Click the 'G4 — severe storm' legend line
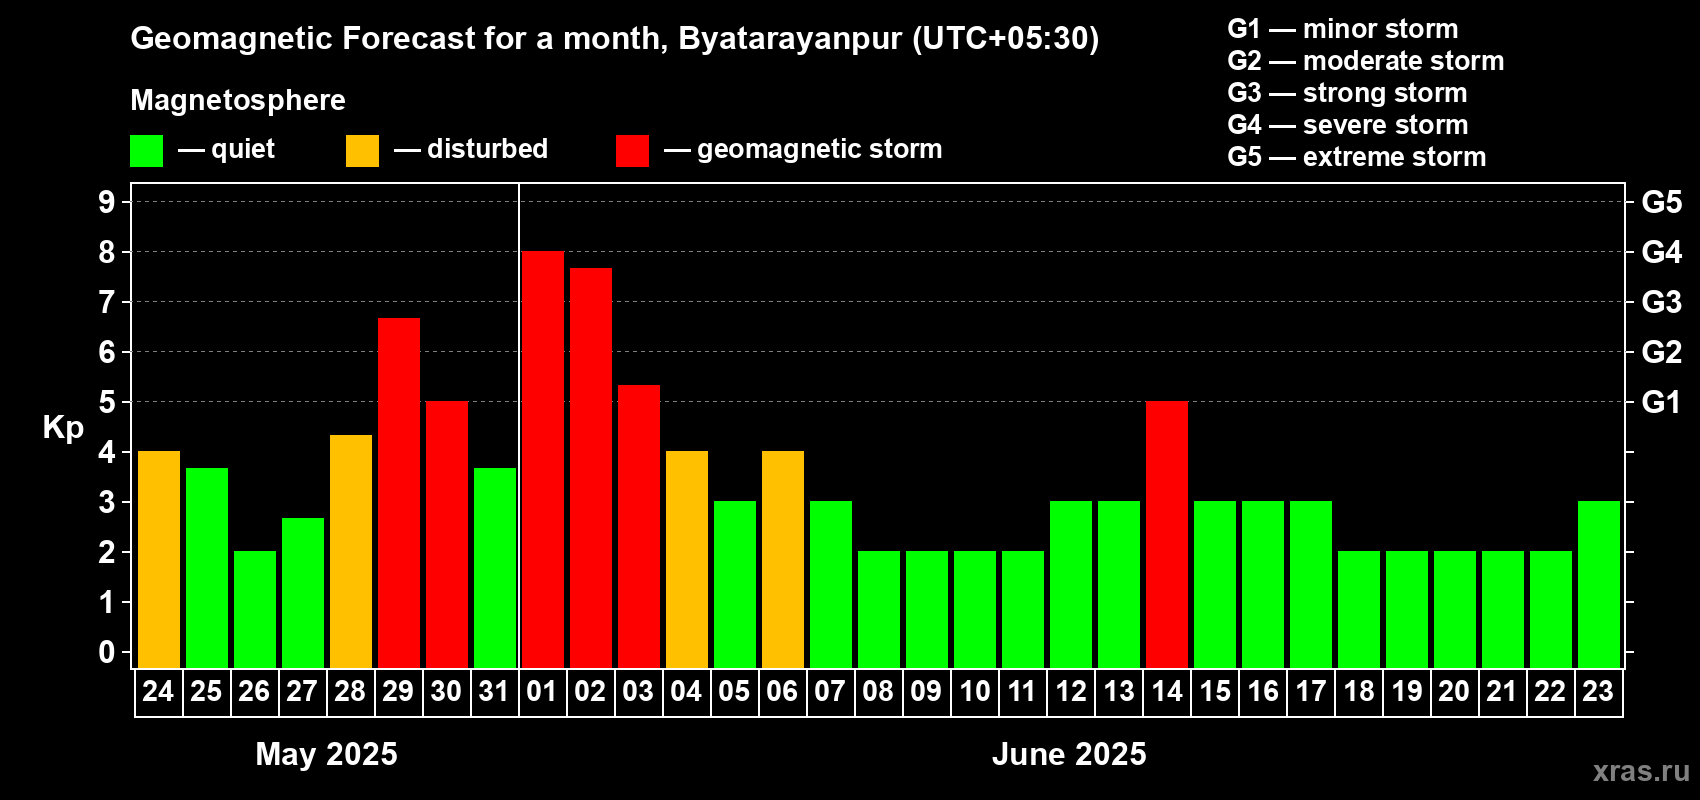Viewport: 1700px width, 800px height. (1348, 125)
